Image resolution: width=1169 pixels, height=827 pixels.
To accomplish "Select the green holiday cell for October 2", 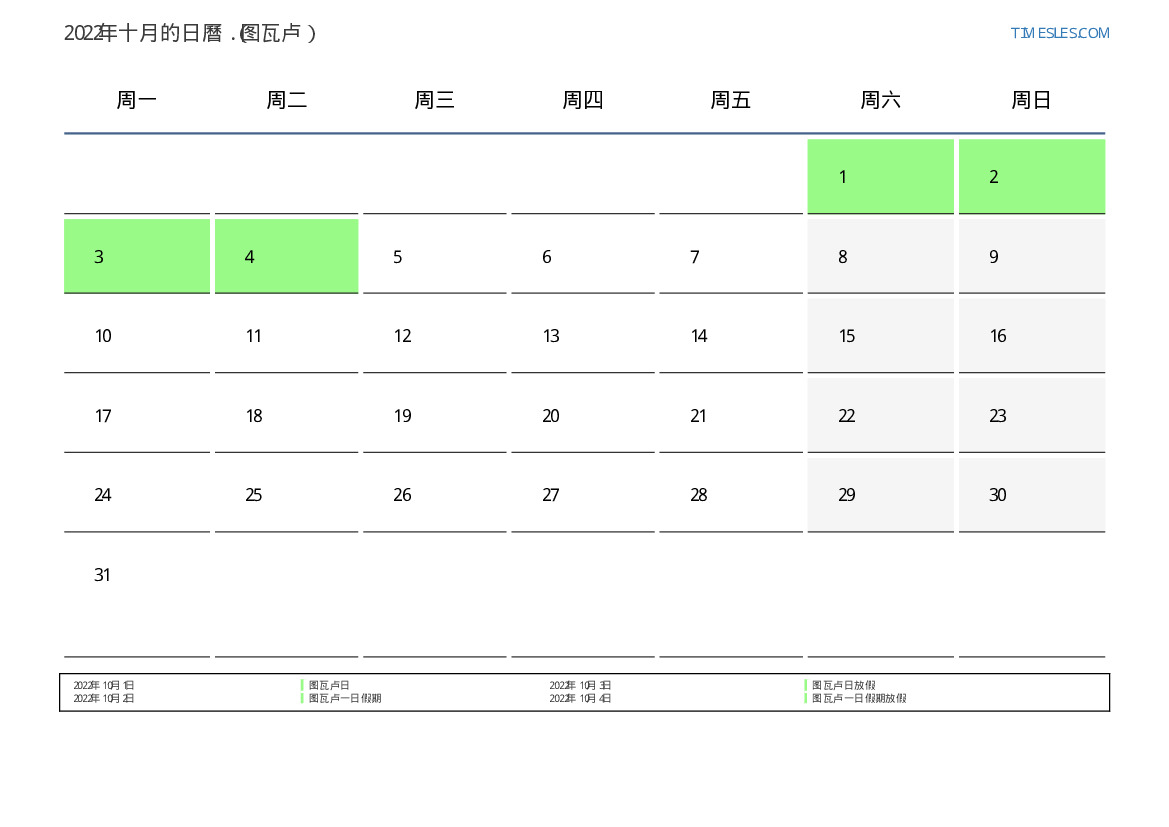I will click(1031, 177).
